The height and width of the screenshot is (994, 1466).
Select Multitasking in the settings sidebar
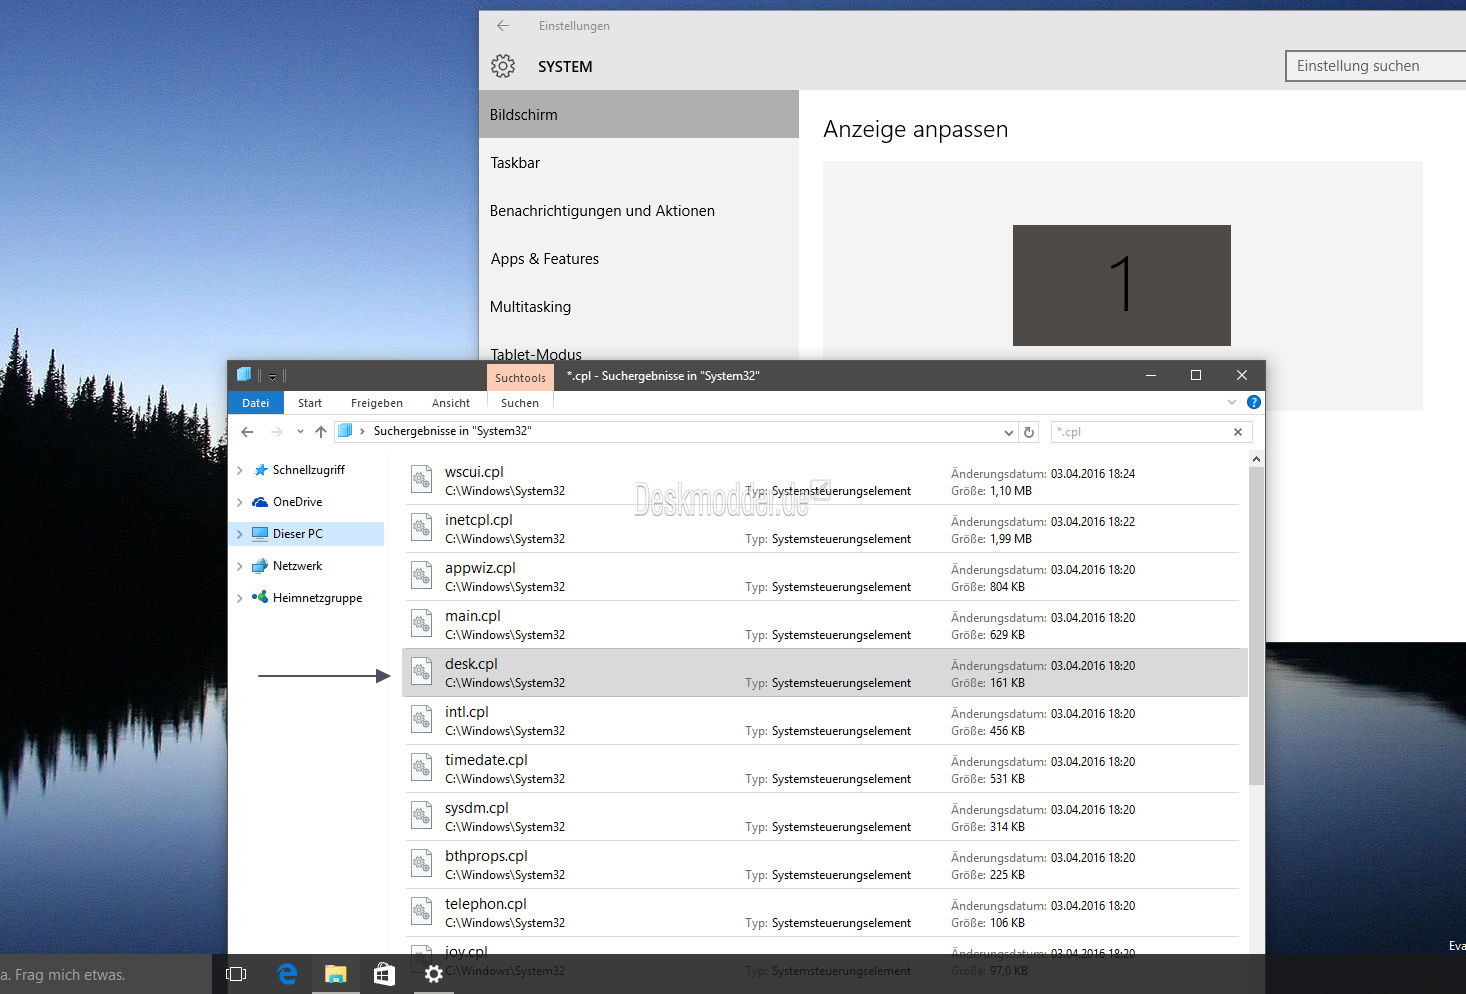(x=531, y=307)
